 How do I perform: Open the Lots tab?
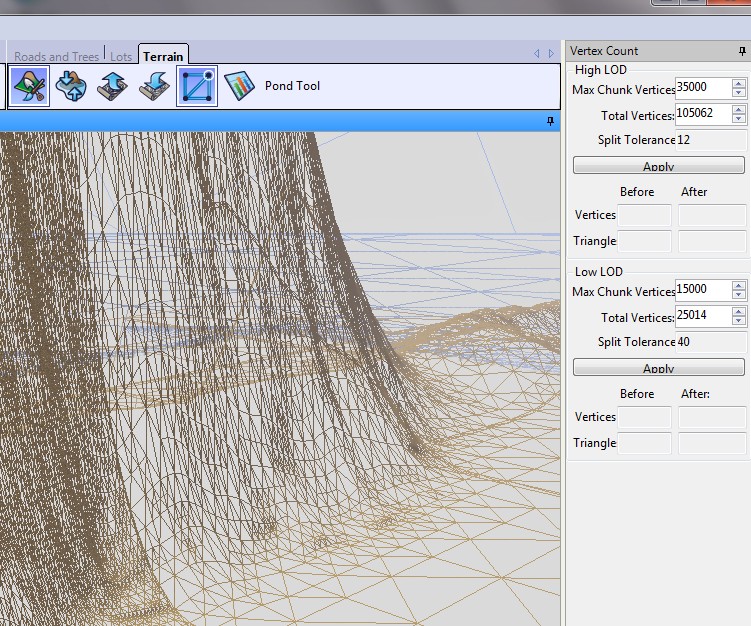pos(121,57)
